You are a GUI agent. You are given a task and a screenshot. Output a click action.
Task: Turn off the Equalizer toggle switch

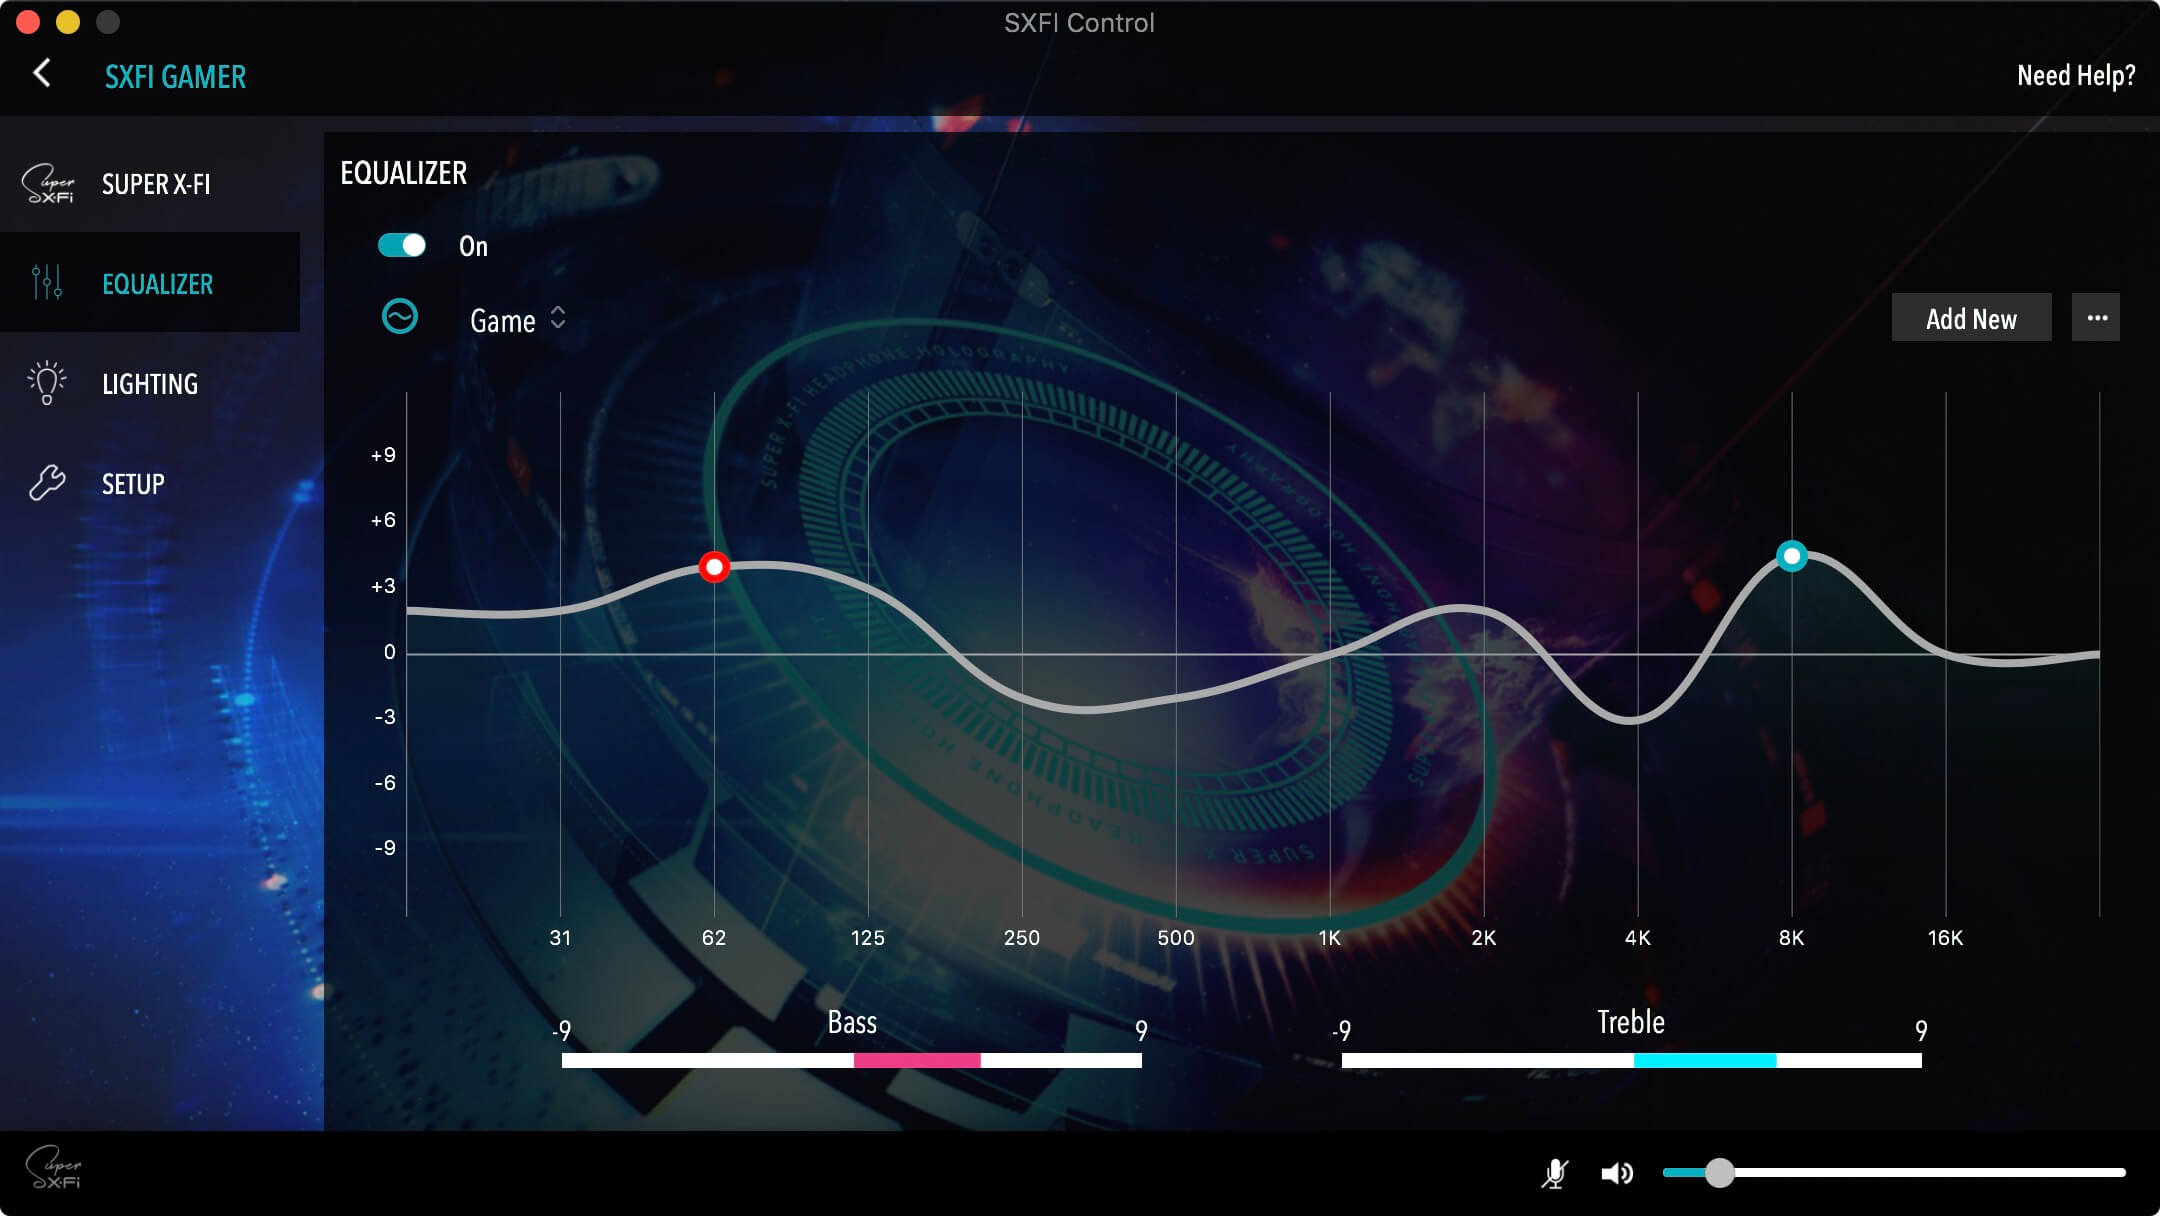402,246
